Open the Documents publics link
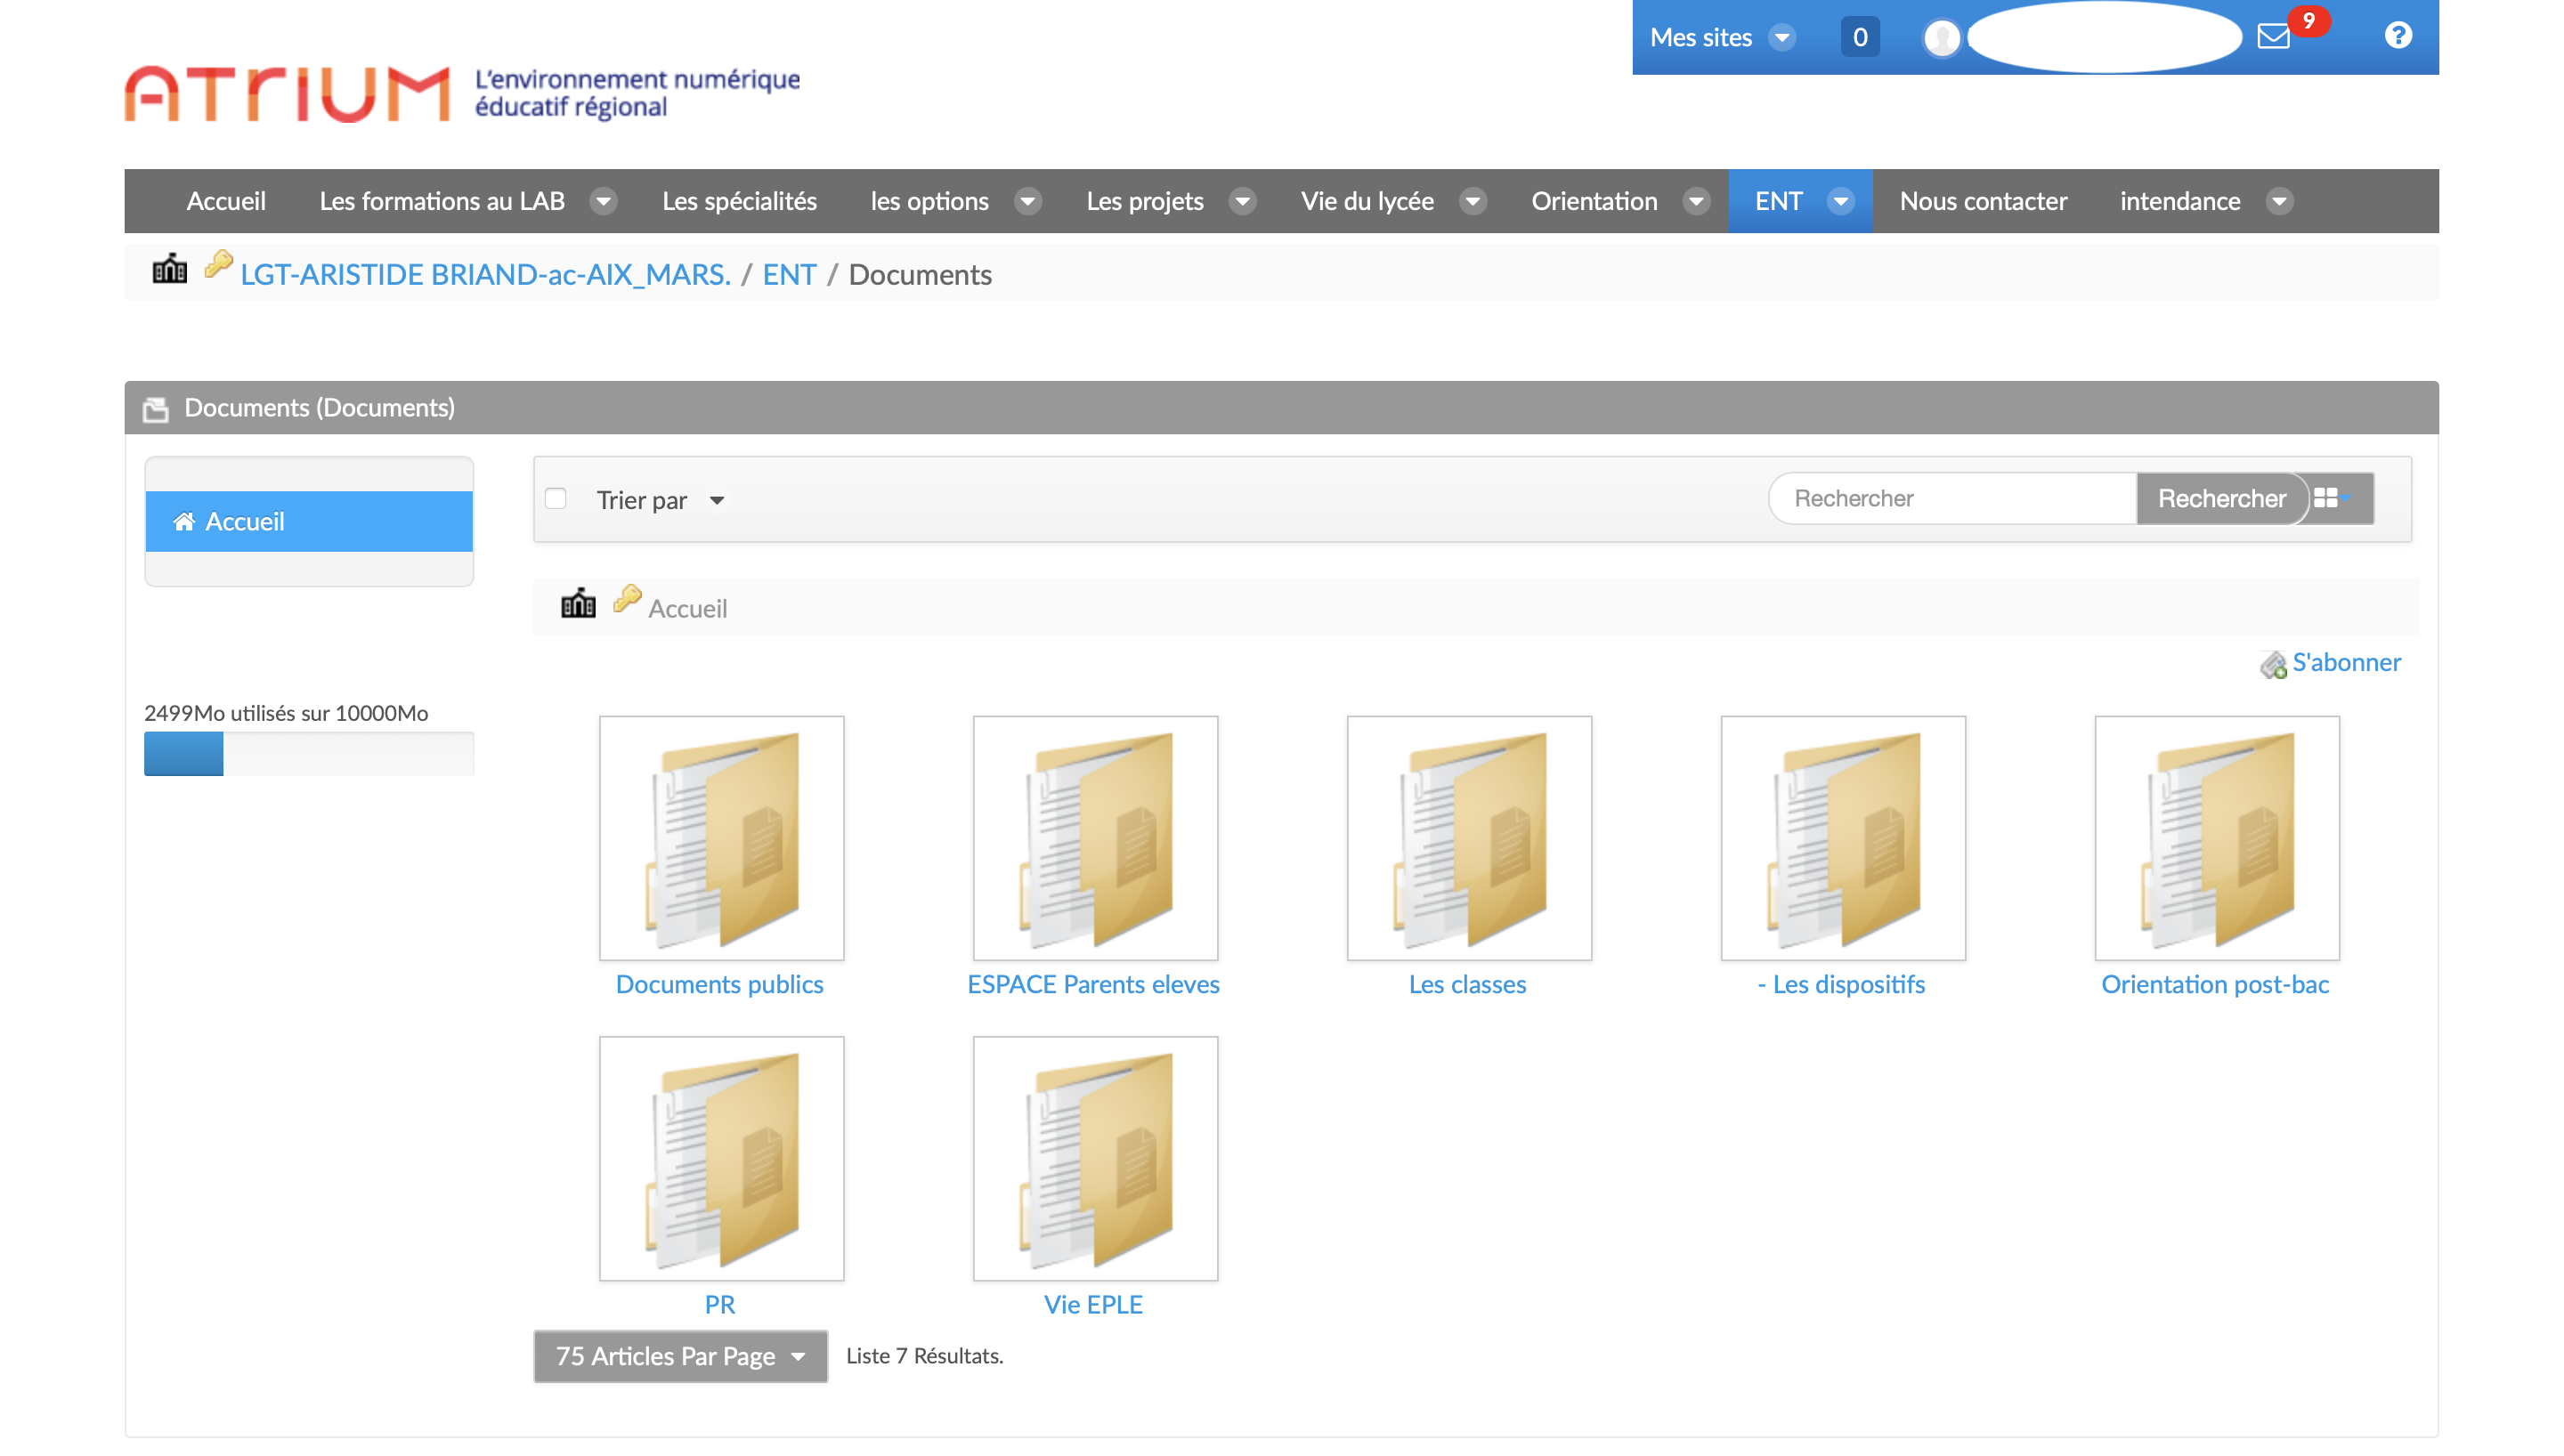The height and width of the screenshot is (1456, 2564). (719, 984)
